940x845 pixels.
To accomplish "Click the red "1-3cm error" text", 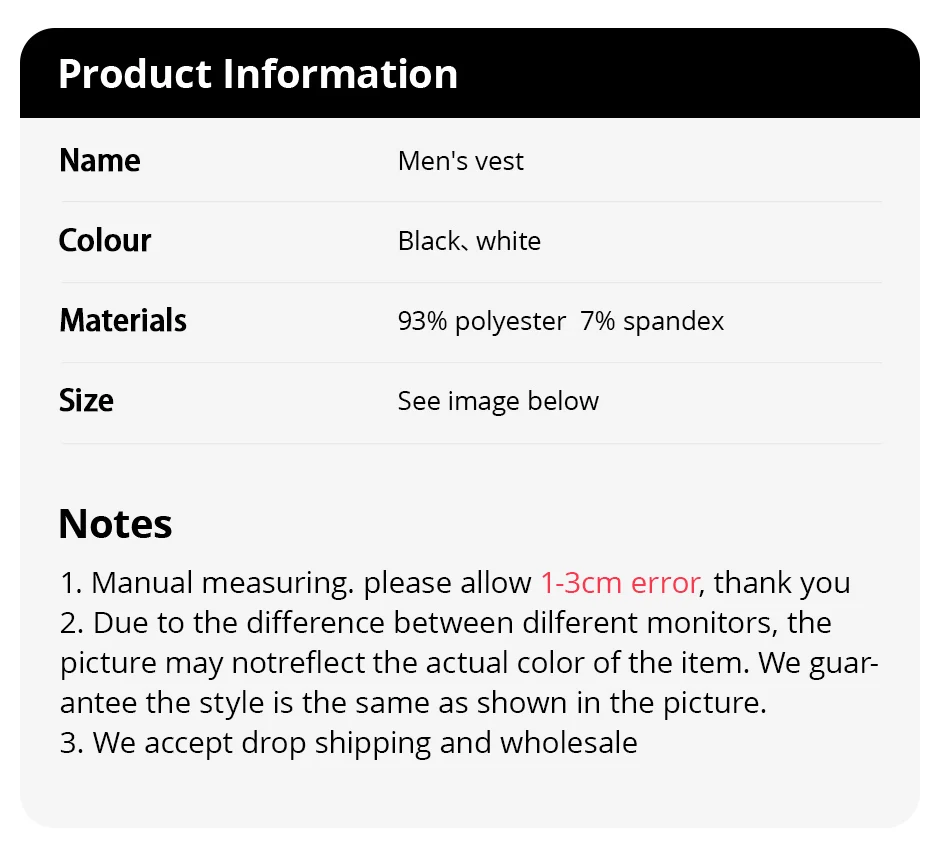I will pyautogui.click(x=621, y=583).
